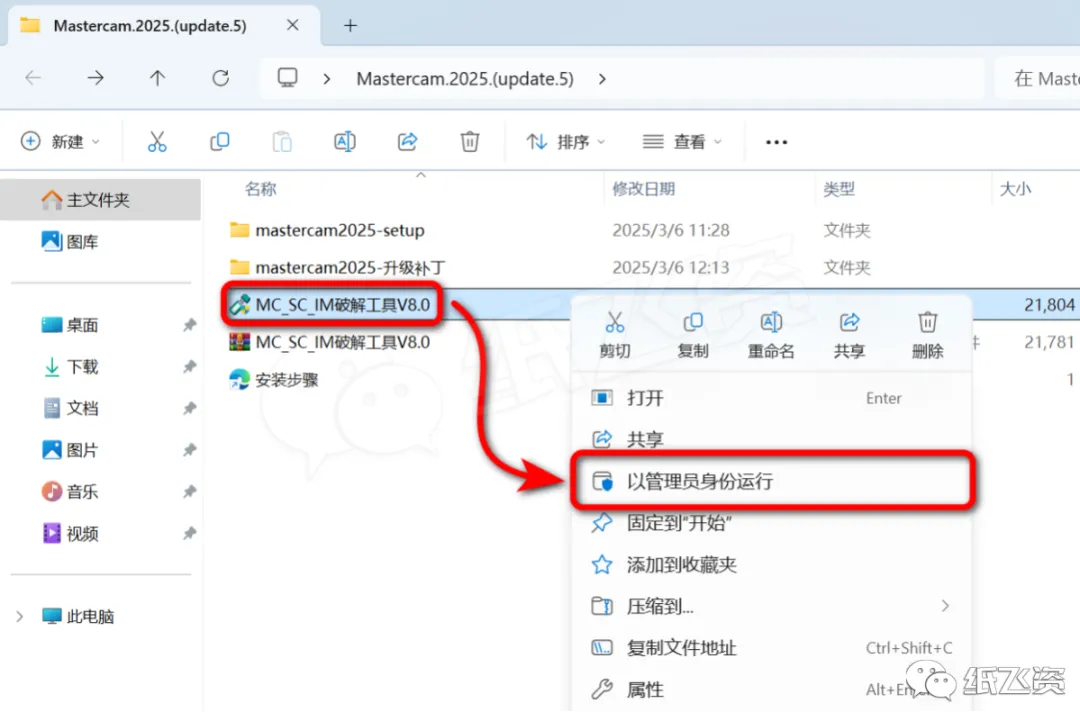This screenshot has height=712, width=1080.
Task: Select 共享 entry below 打开
Action: pos(771,439)
